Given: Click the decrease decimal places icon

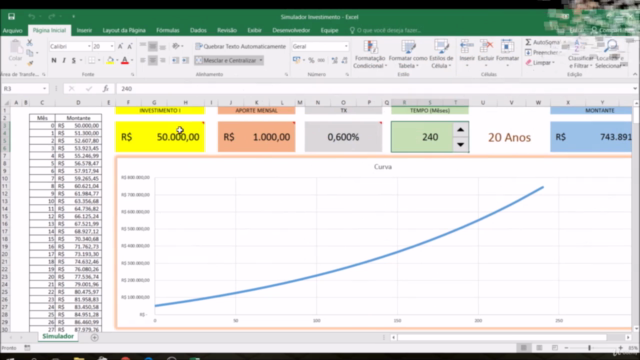Looking at the screenshot, I should pyautogui.click(x=344, y=60).
